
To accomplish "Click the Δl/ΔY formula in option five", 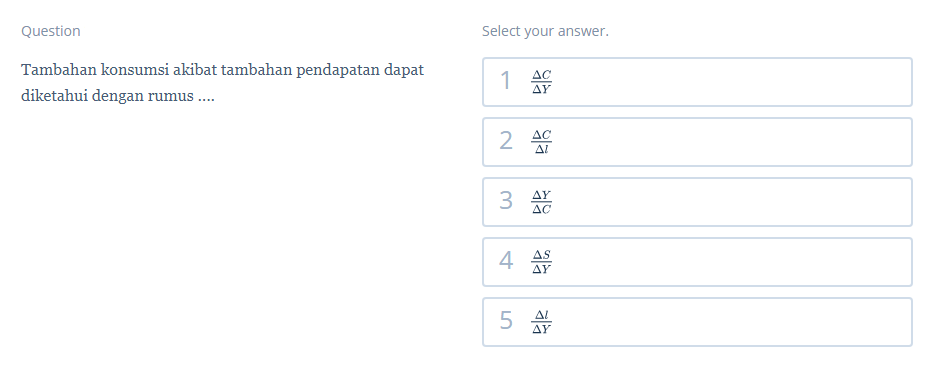I will tap(541, 322).
